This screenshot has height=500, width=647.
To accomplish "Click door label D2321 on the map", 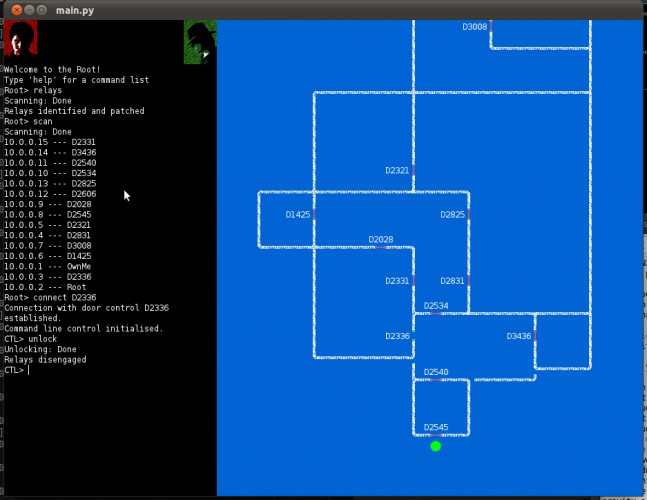I will click(397, 170).
